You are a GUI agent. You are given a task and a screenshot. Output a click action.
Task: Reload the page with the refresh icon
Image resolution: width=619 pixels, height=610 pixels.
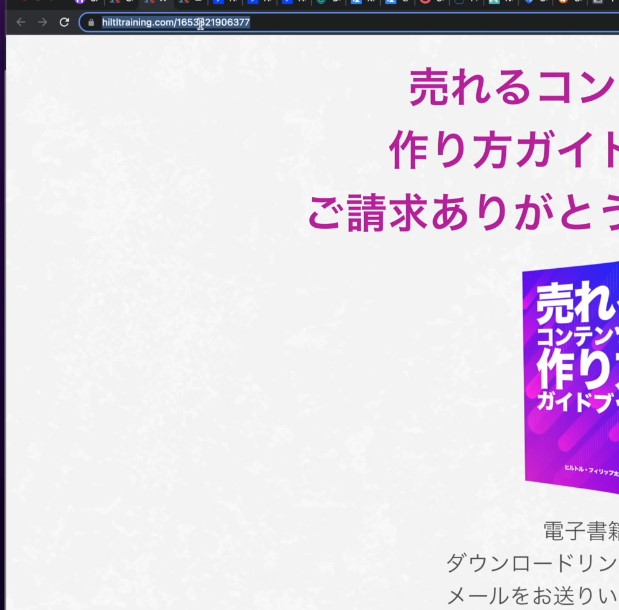64,23
